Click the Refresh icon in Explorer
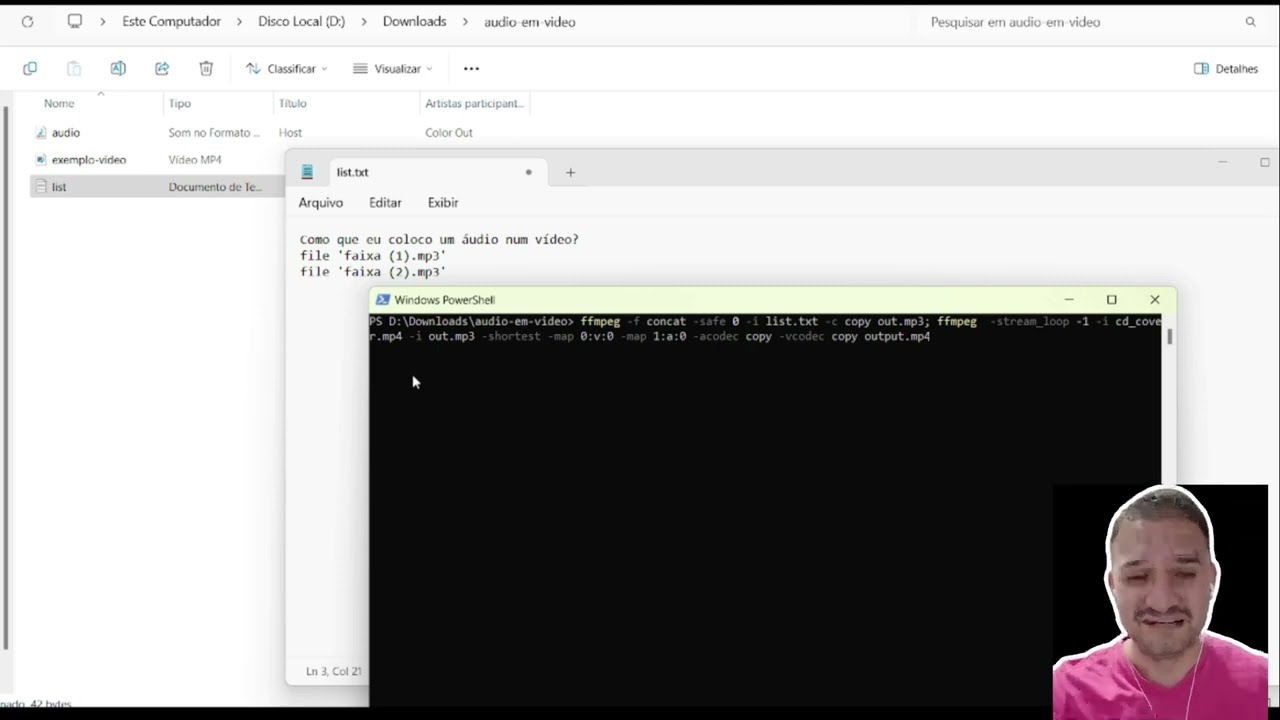This screenshot has height=720, width=1280. [27, 21]
